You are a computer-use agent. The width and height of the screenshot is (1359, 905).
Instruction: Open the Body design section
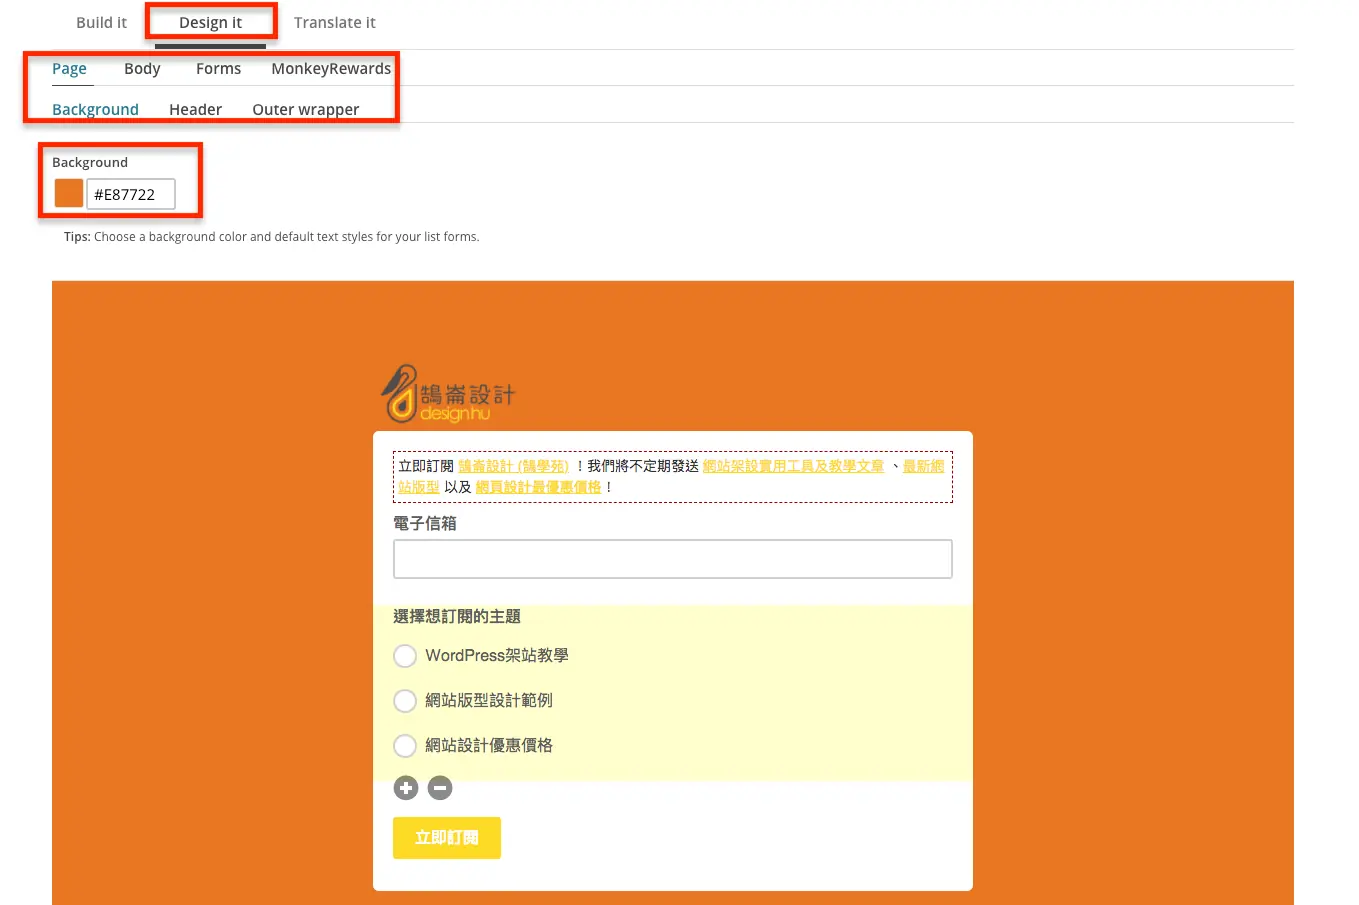pyautogui.click(x=142, y=68)
